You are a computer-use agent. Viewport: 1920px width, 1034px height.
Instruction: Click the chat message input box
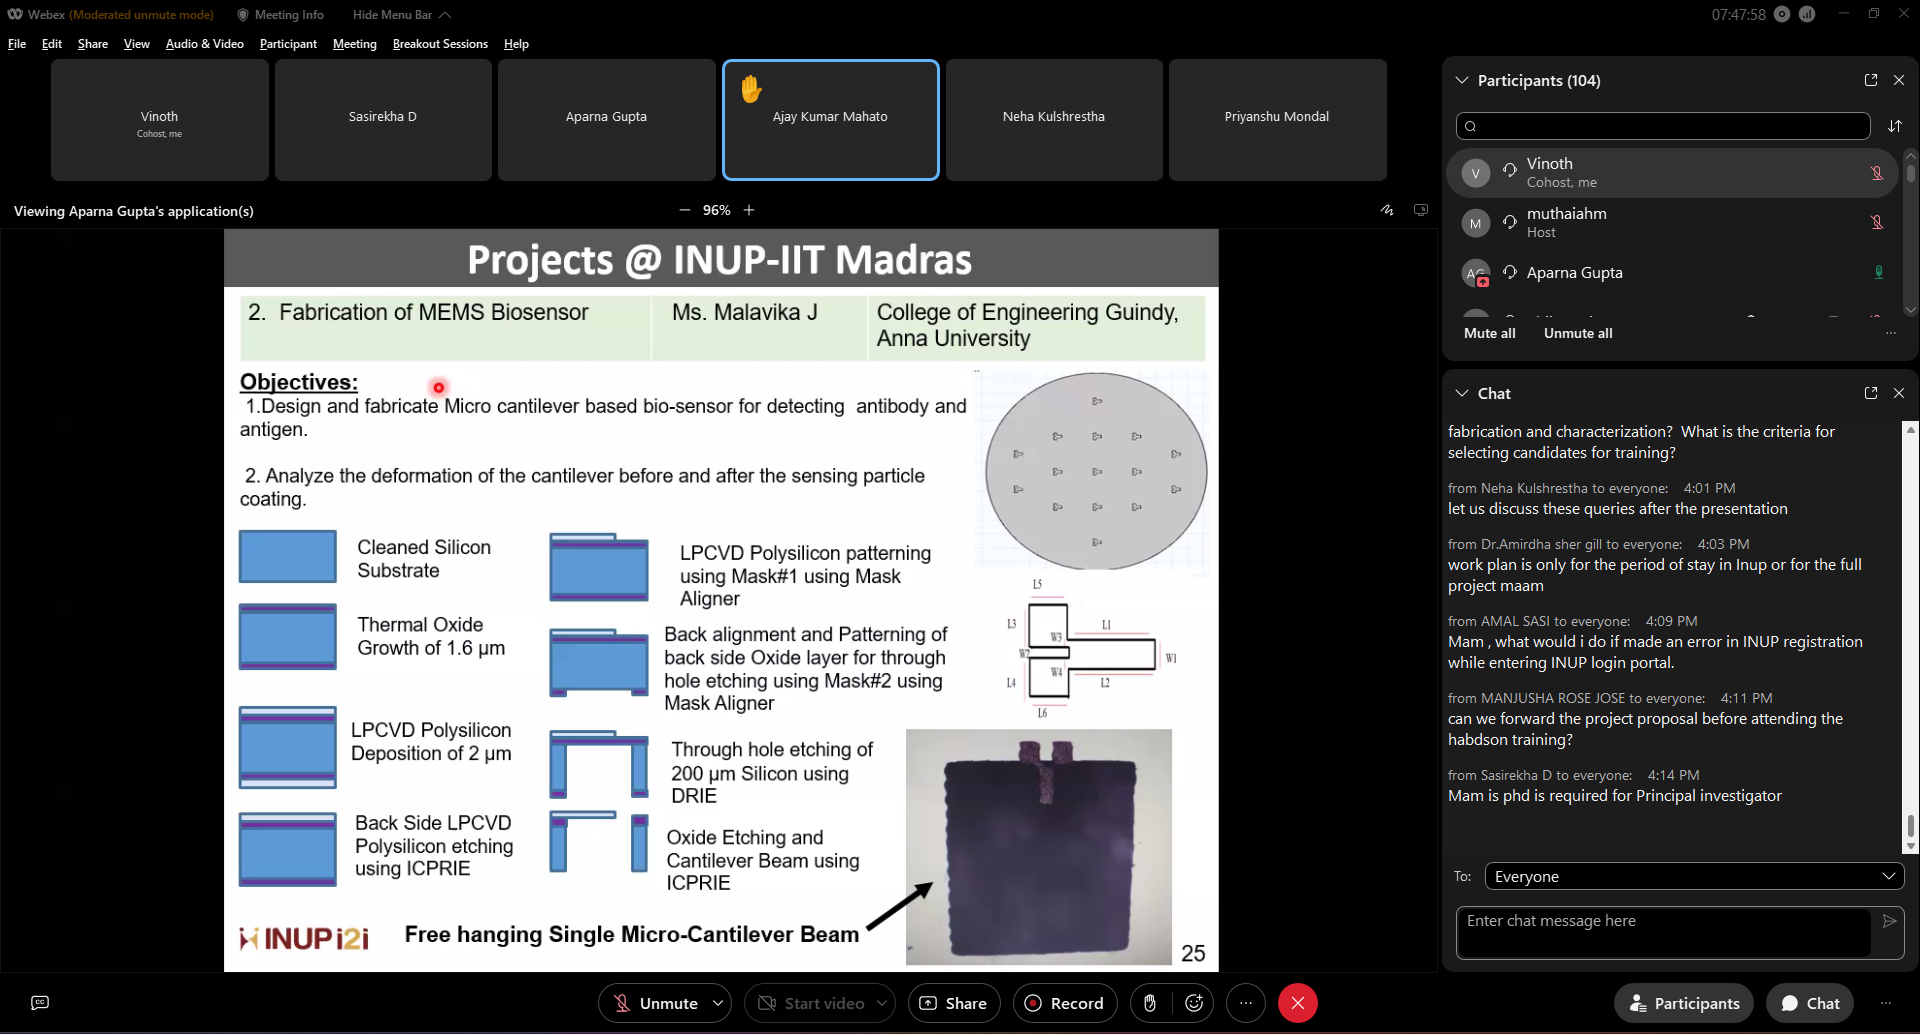tap(1664, 932)
